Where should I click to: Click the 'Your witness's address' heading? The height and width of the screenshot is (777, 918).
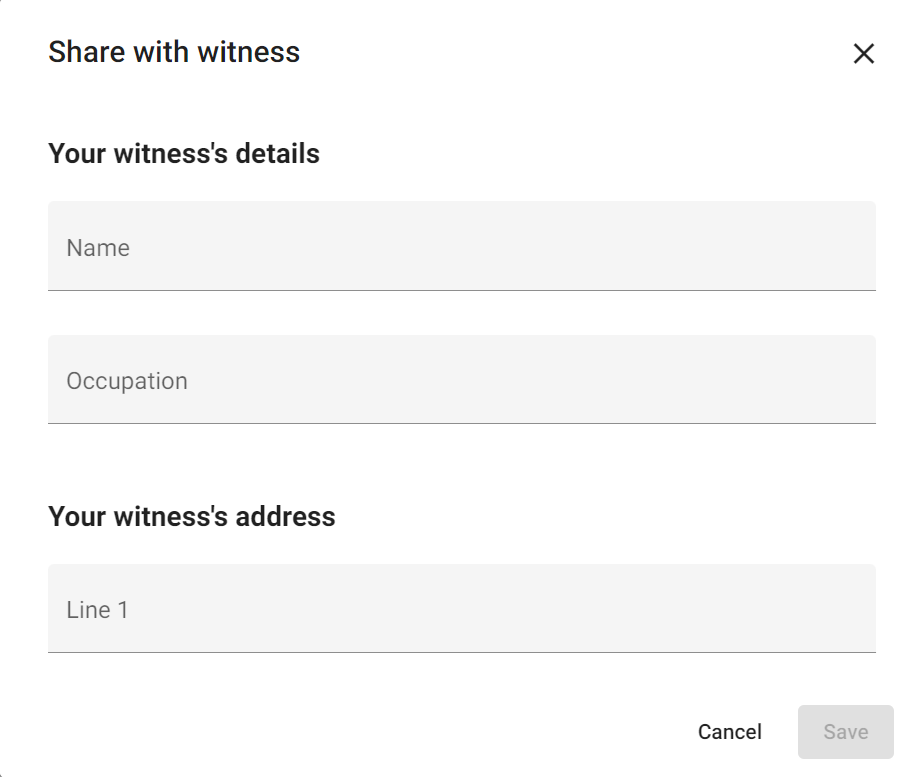tap(192, 517)
